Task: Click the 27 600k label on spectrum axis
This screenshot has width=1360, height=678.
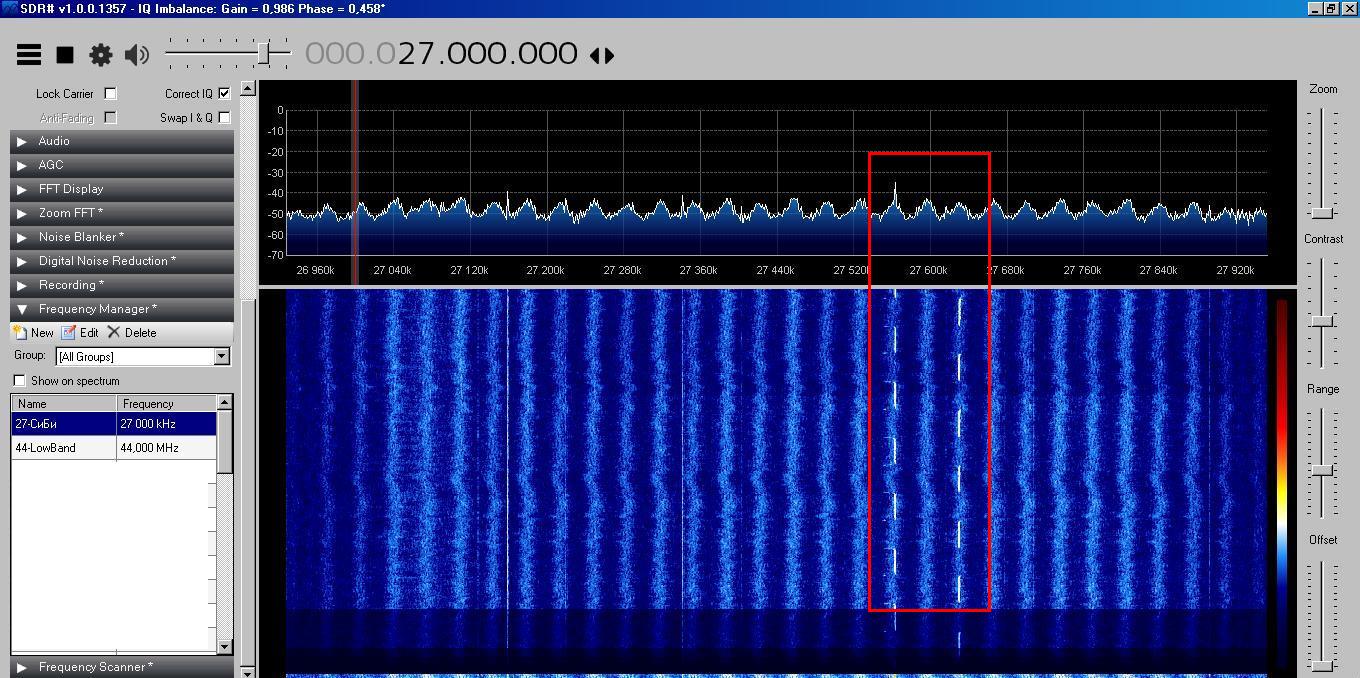Action: (x=927, y=270)
